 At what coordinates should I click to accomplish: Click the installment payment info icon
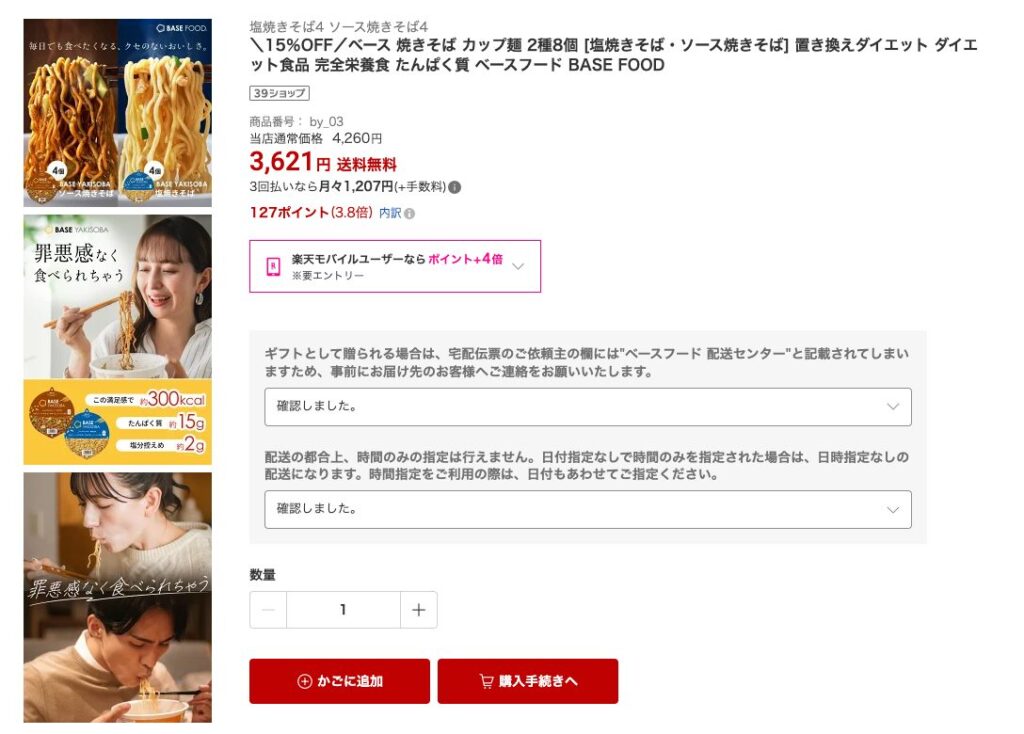coord(455,187)
